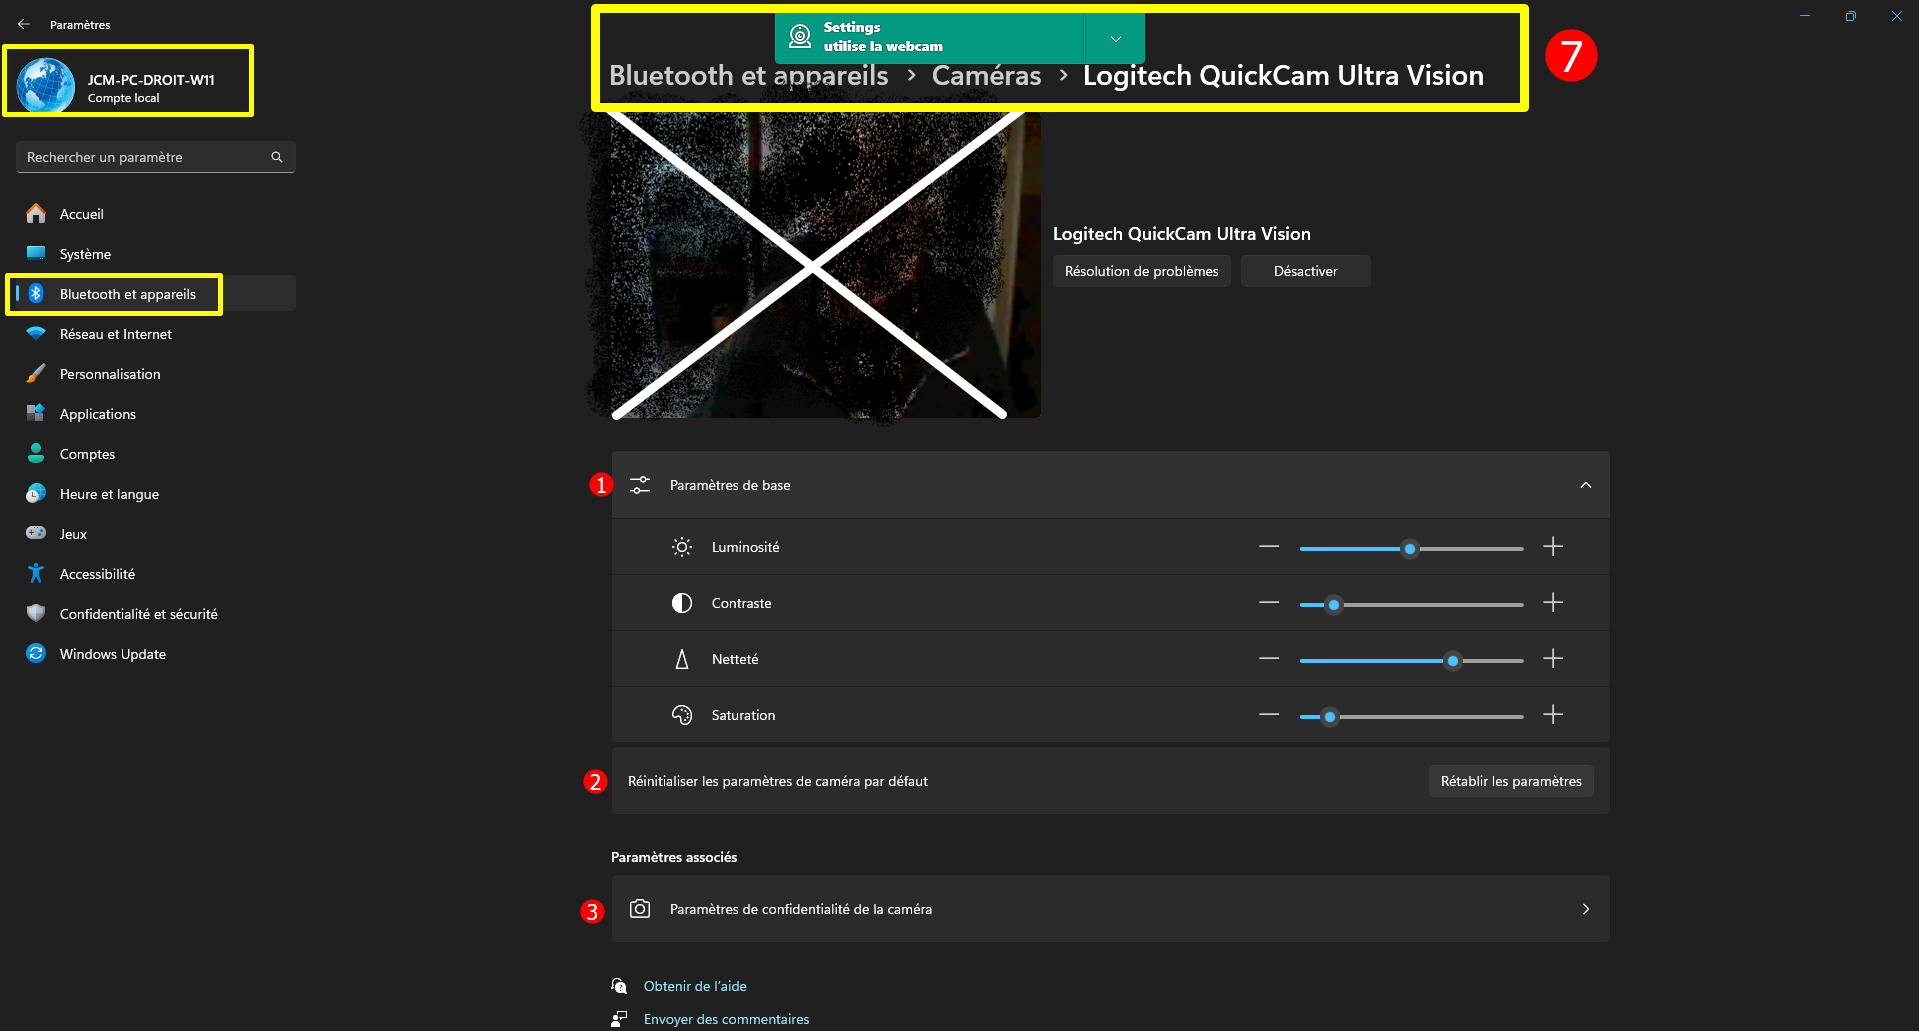The width and height of the screenshot is (1919, 1031).
Task: Click the Système monitor icon
Action: pyautogui.click(x=36, y=253)
